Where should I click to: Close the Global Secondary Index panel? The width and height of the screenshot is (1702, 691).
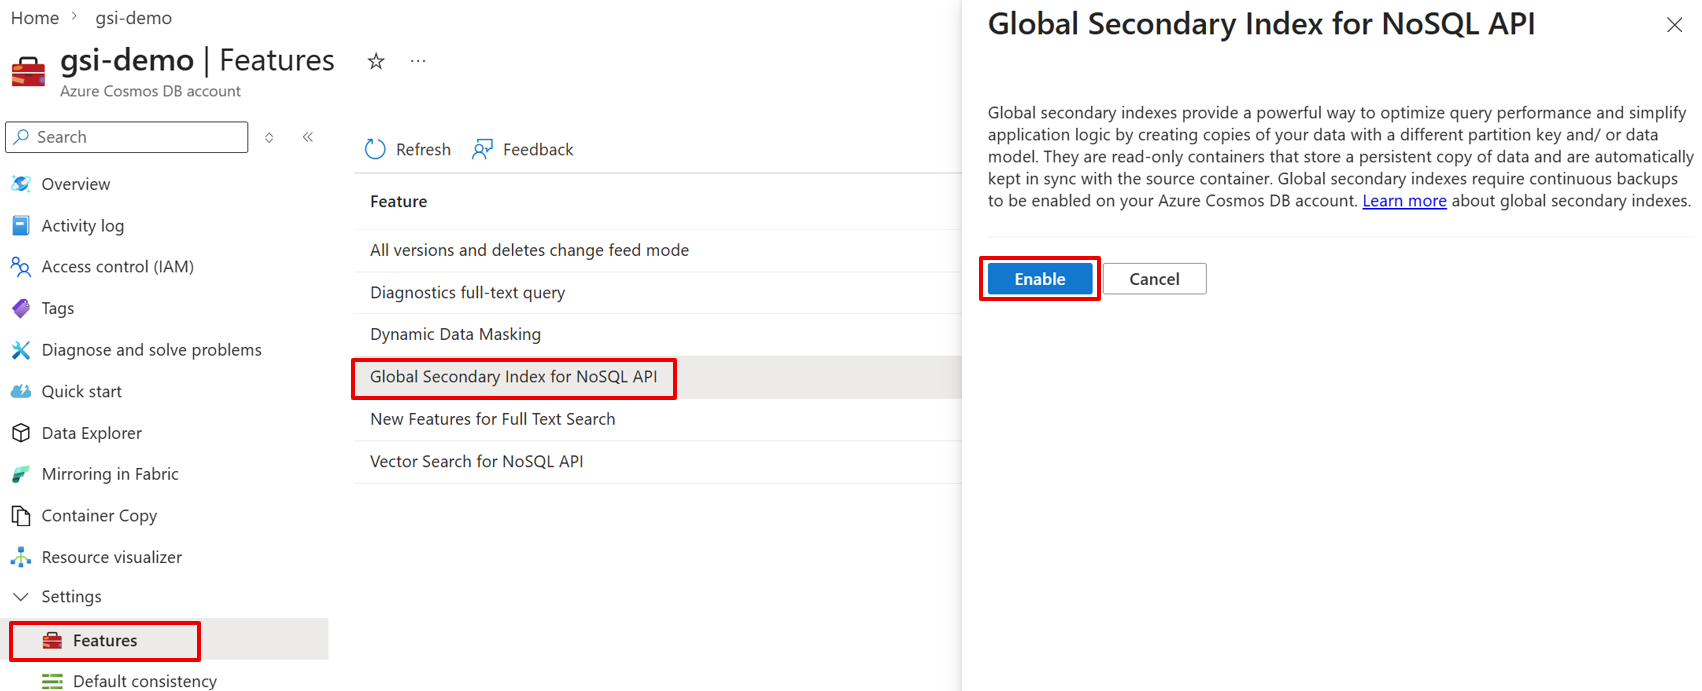coord(1674,25)
